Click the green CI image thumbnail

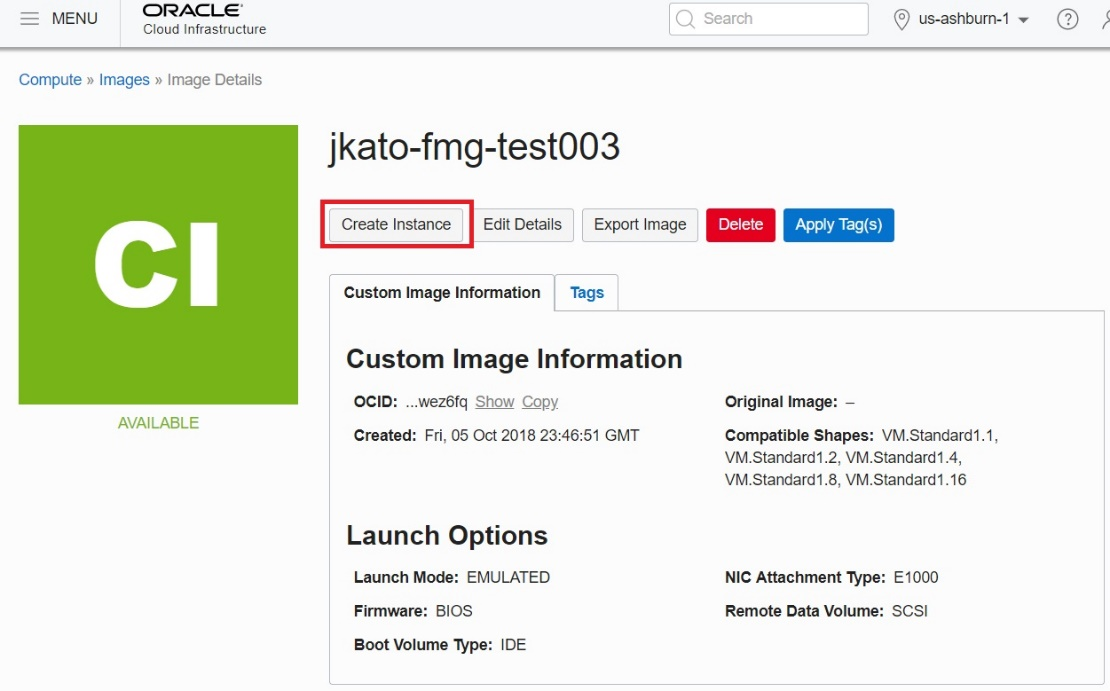[158, 264]
